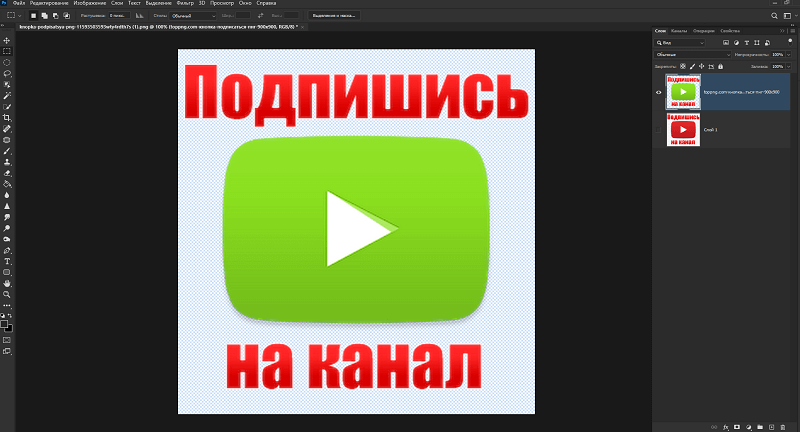Viewport: 800px width, 432px height.
Task: Toggle filter for type layers T icon
Action: [x=746, y=43]
